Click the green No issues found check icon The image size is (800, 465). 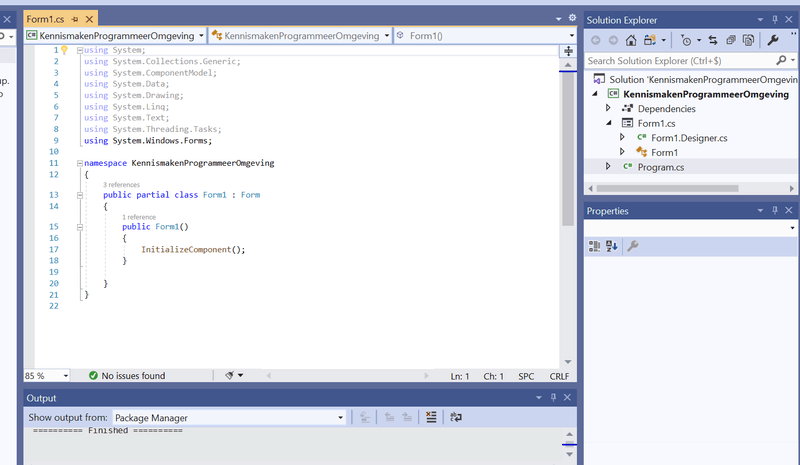pos(93,376)
